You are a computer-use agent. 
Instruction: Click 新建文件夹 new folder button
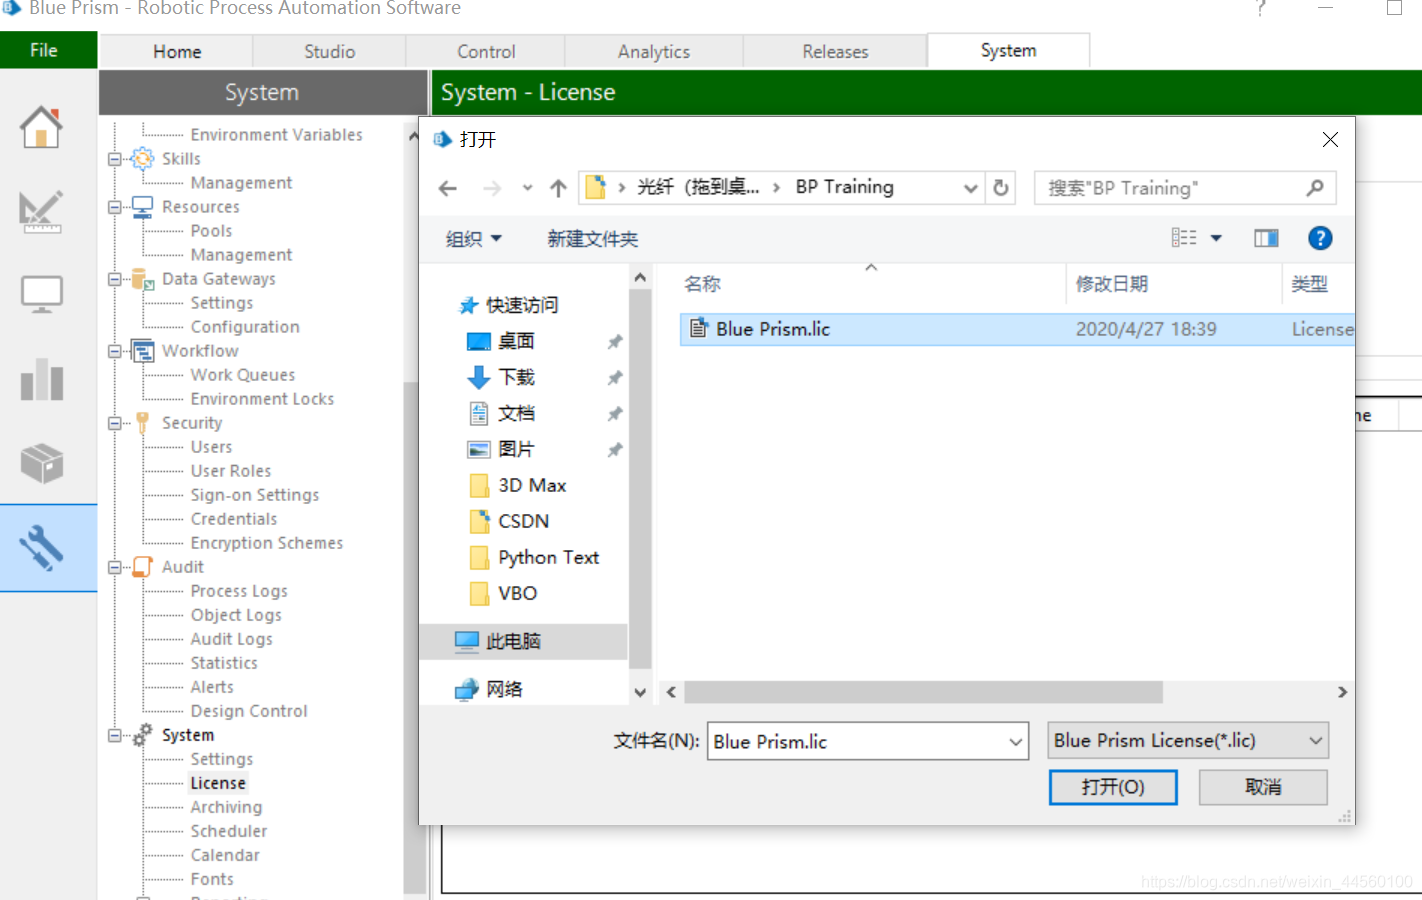tap(592, 239)
